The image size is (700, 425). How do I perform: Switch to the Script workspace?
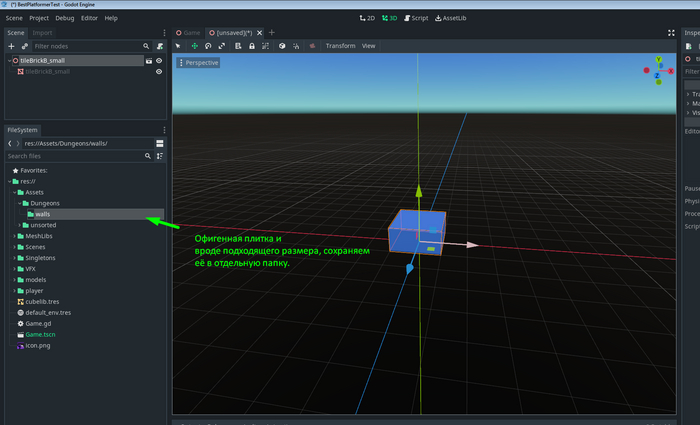pos(415,18)
